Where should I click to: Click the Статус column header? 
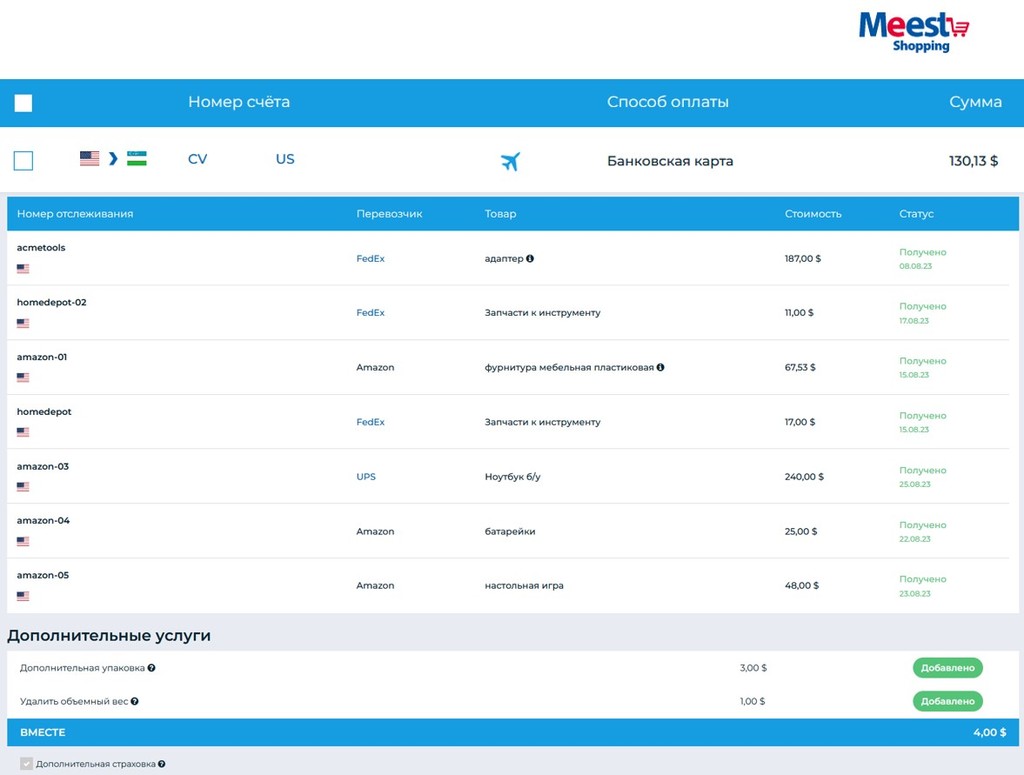click(916, 214)
